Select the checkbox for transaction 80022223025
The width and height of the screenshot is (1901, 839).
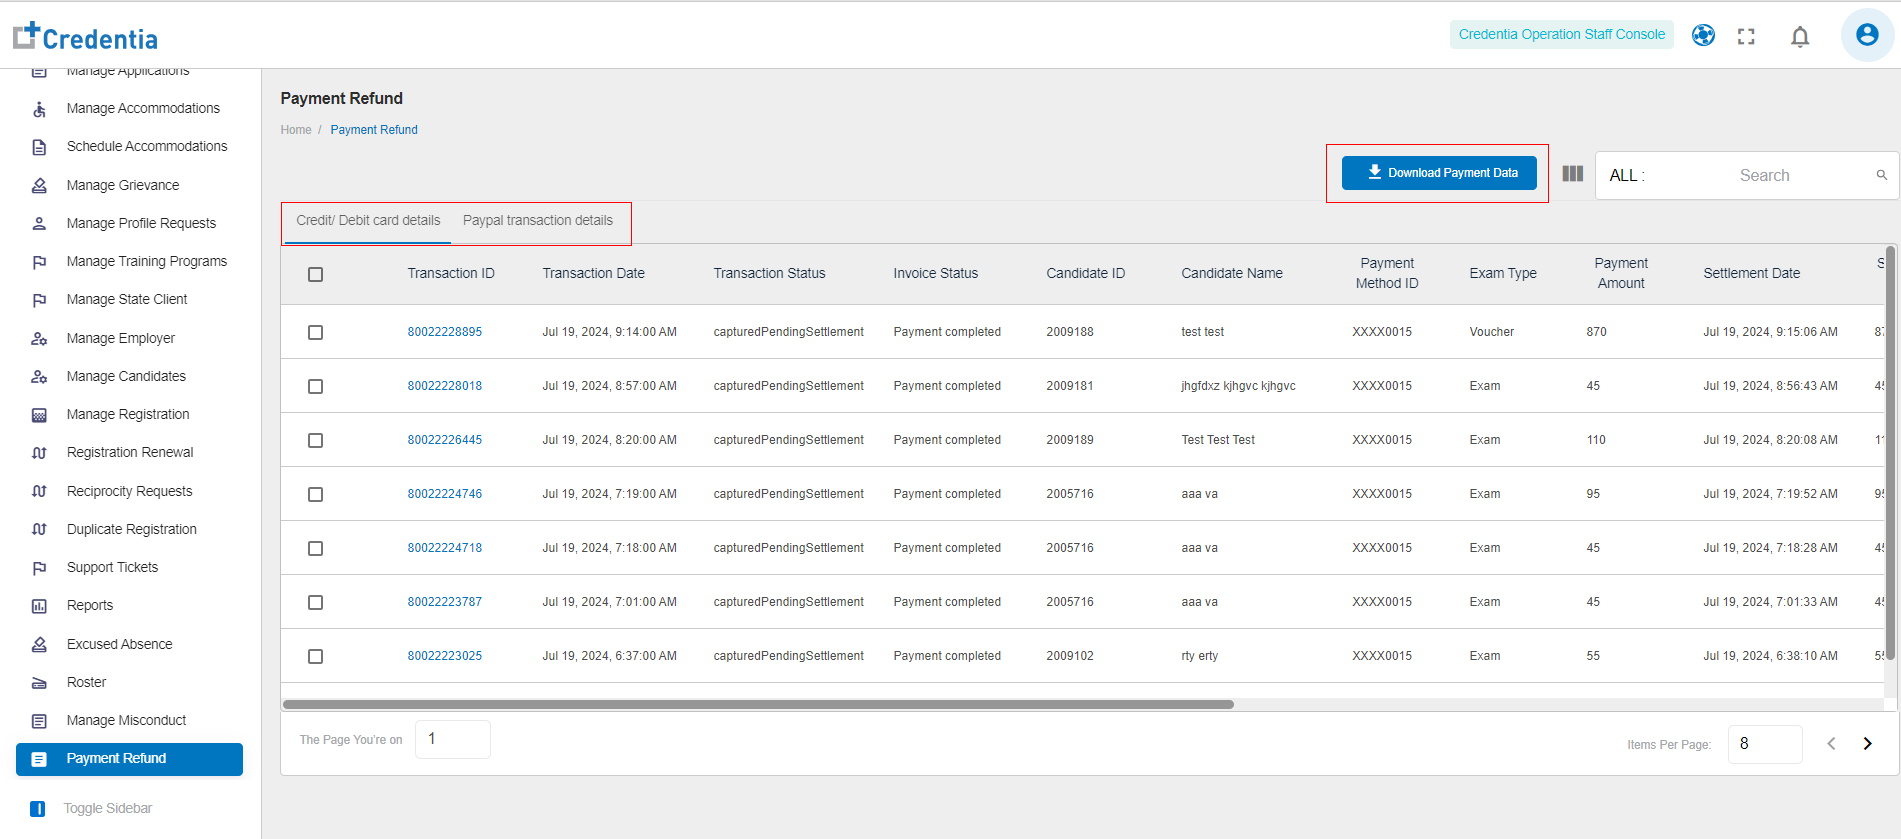click(x=315, y=656)
